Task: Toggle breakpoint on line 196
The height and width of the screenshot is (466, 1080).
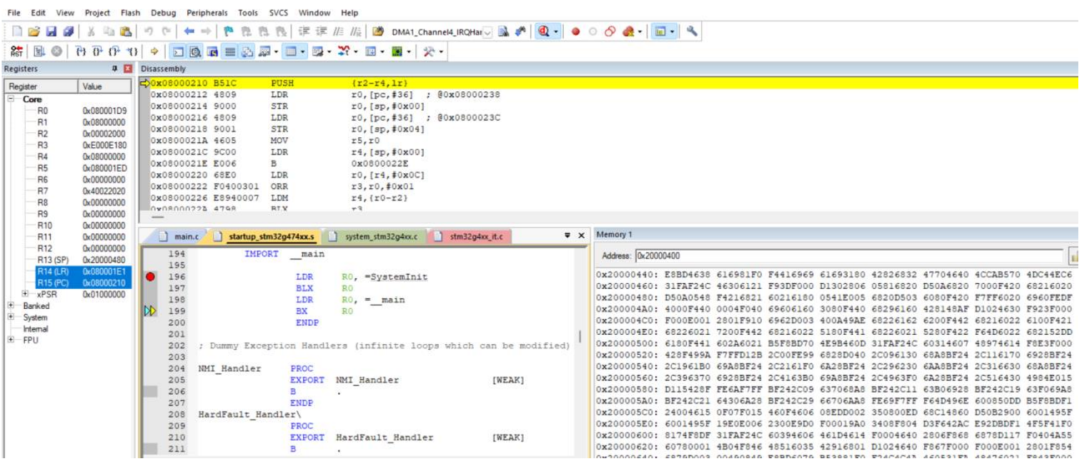Action: [x=150, y=277]
